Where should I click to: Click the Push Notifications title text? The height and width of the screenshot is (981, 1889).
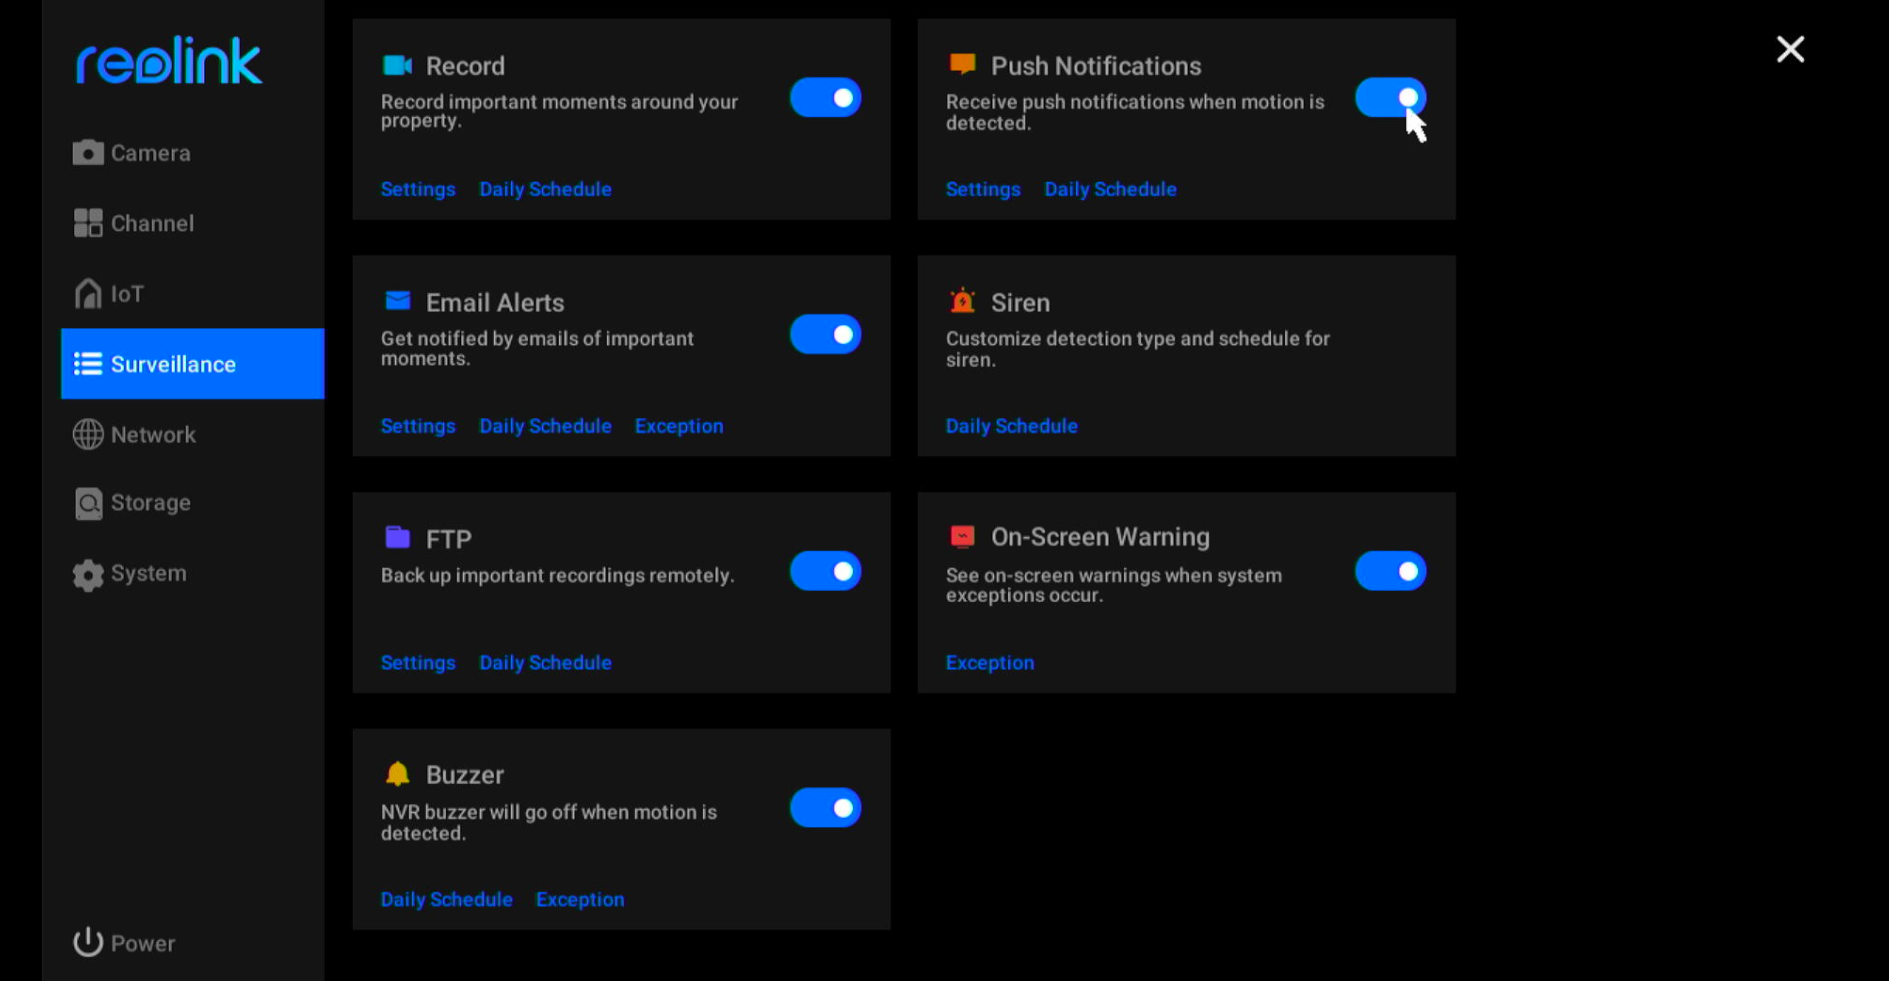[1096, 66]
